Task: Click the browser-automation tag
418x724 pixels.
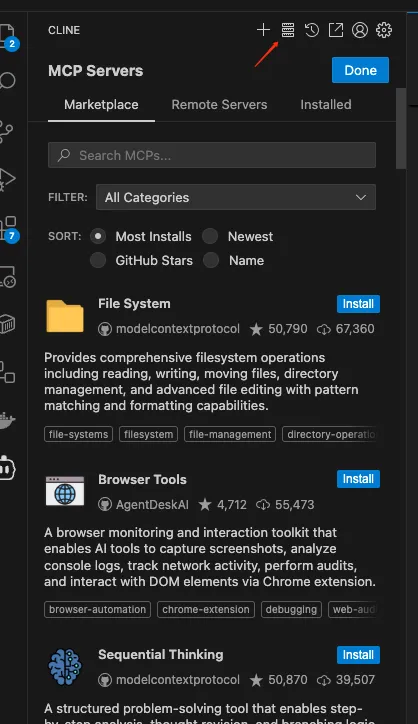Action: 97,609
